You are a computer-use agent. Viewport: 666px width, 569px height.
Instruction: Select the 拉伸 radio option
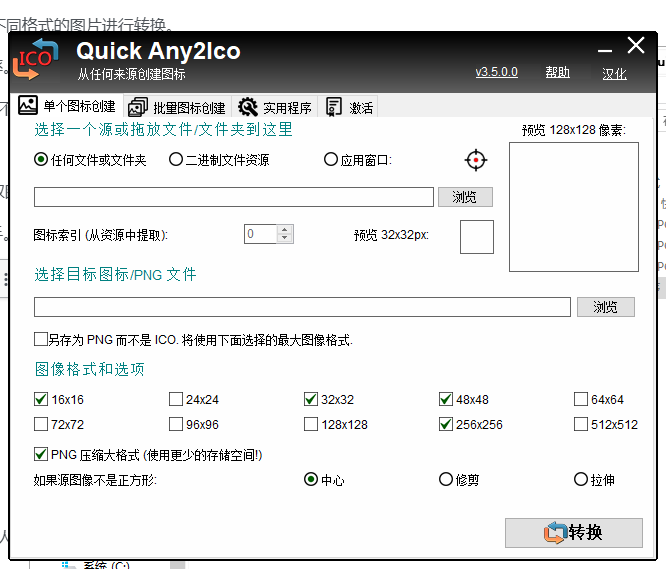[581, 479]
